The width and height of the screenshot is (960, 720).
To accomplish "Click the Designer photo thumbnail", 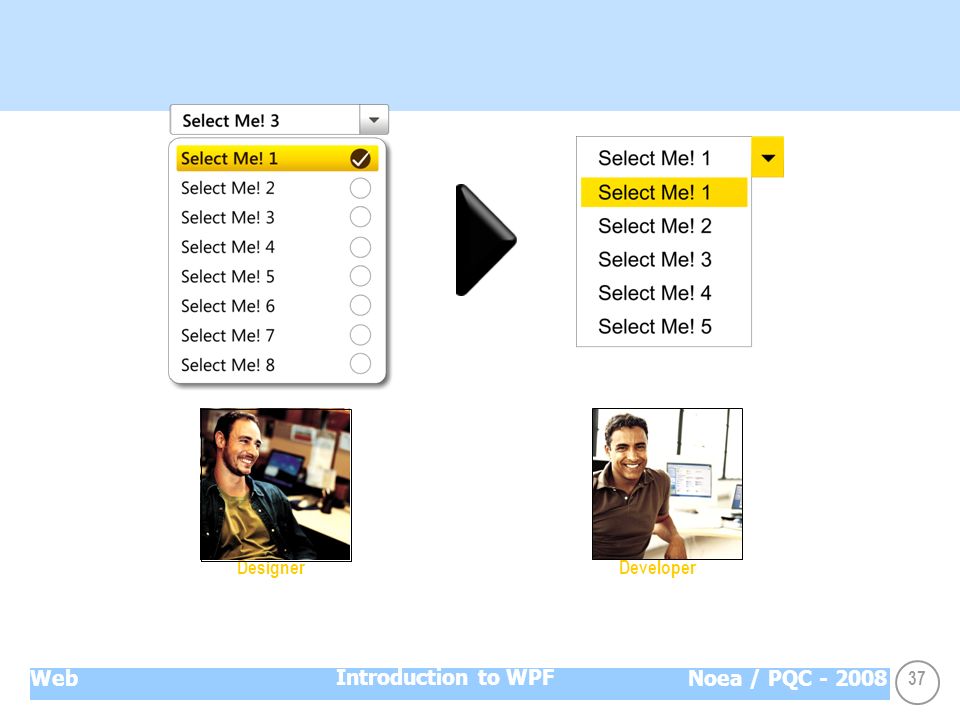I will pyautogui.click(x=276, y=485).
